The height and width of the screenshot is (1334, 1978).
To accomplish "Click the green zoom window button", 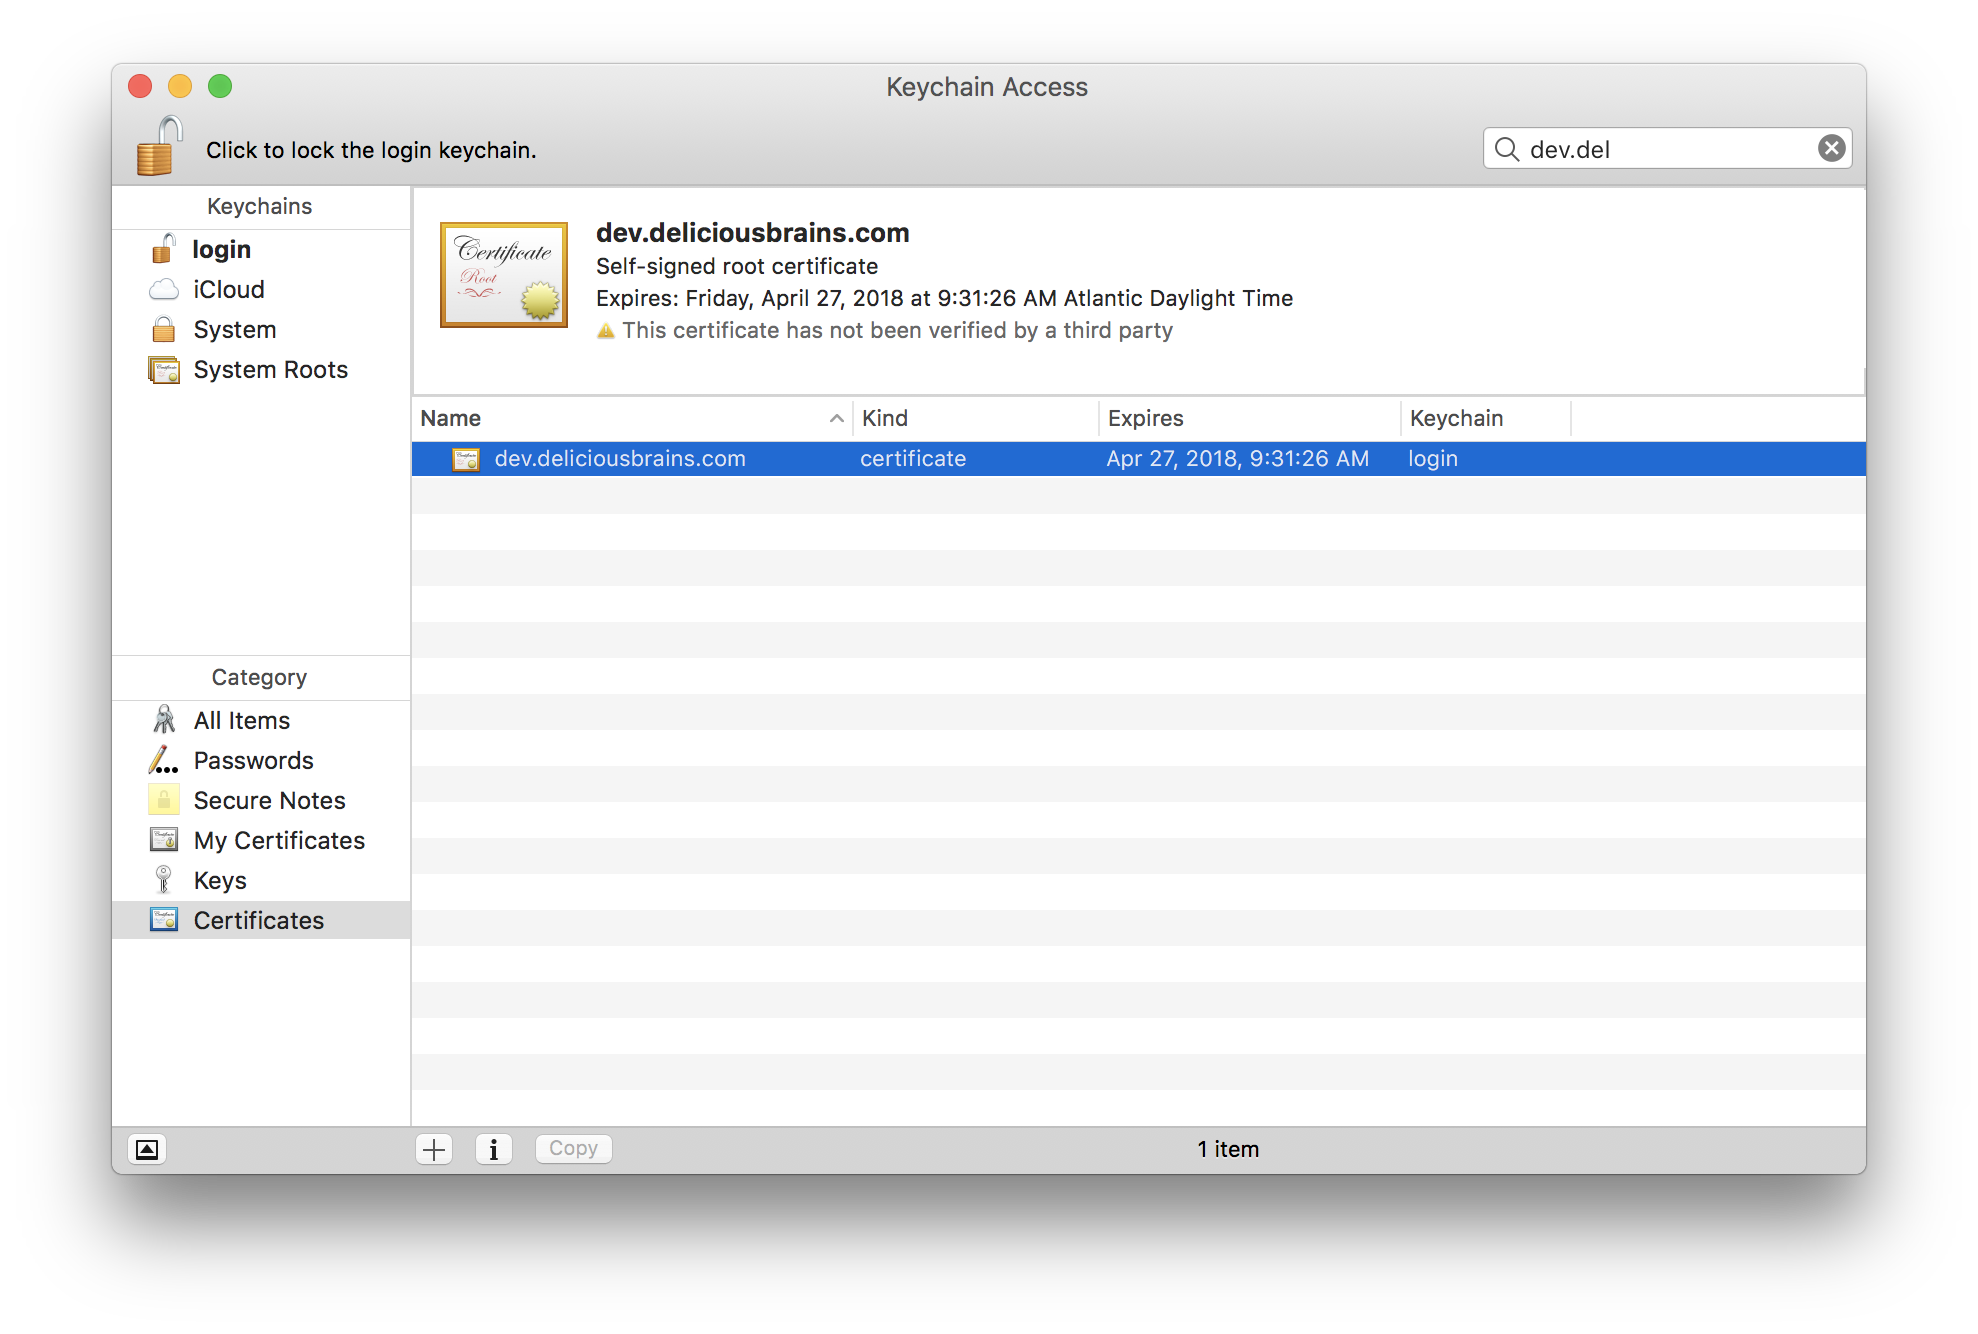I will click(220, 86).
